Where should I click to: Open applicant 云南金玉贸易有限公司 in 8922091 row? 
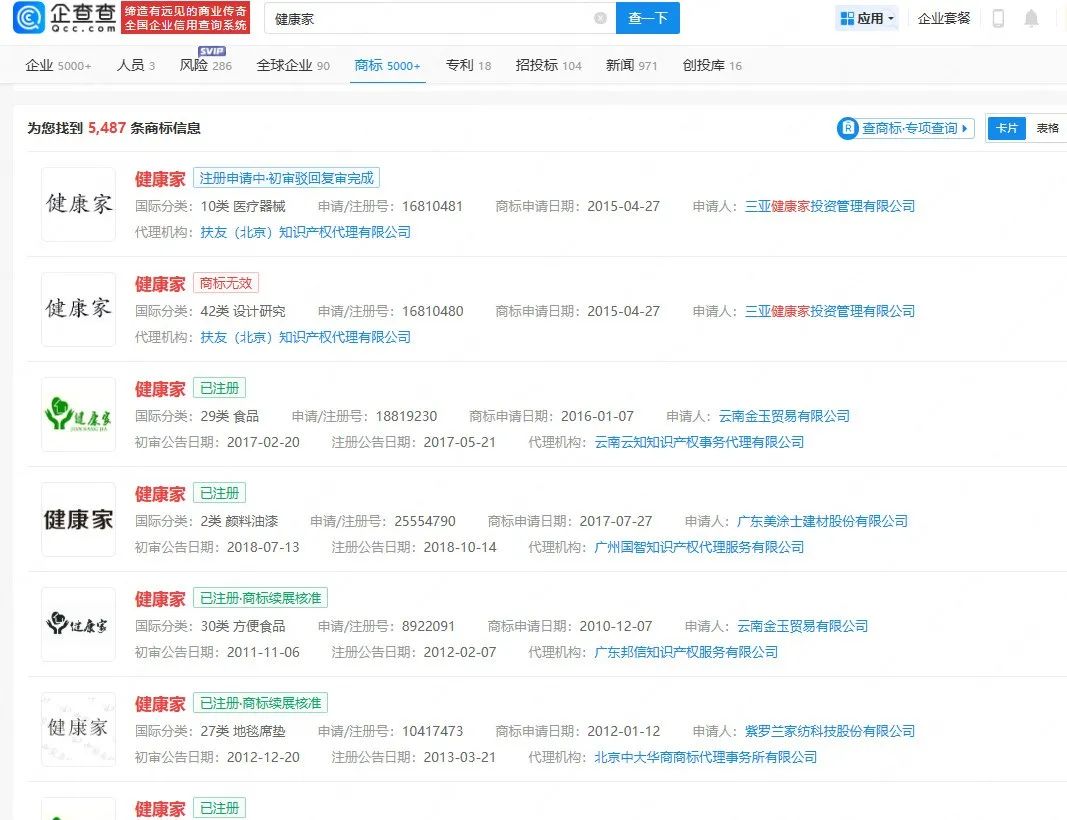(x=802, y=626)
